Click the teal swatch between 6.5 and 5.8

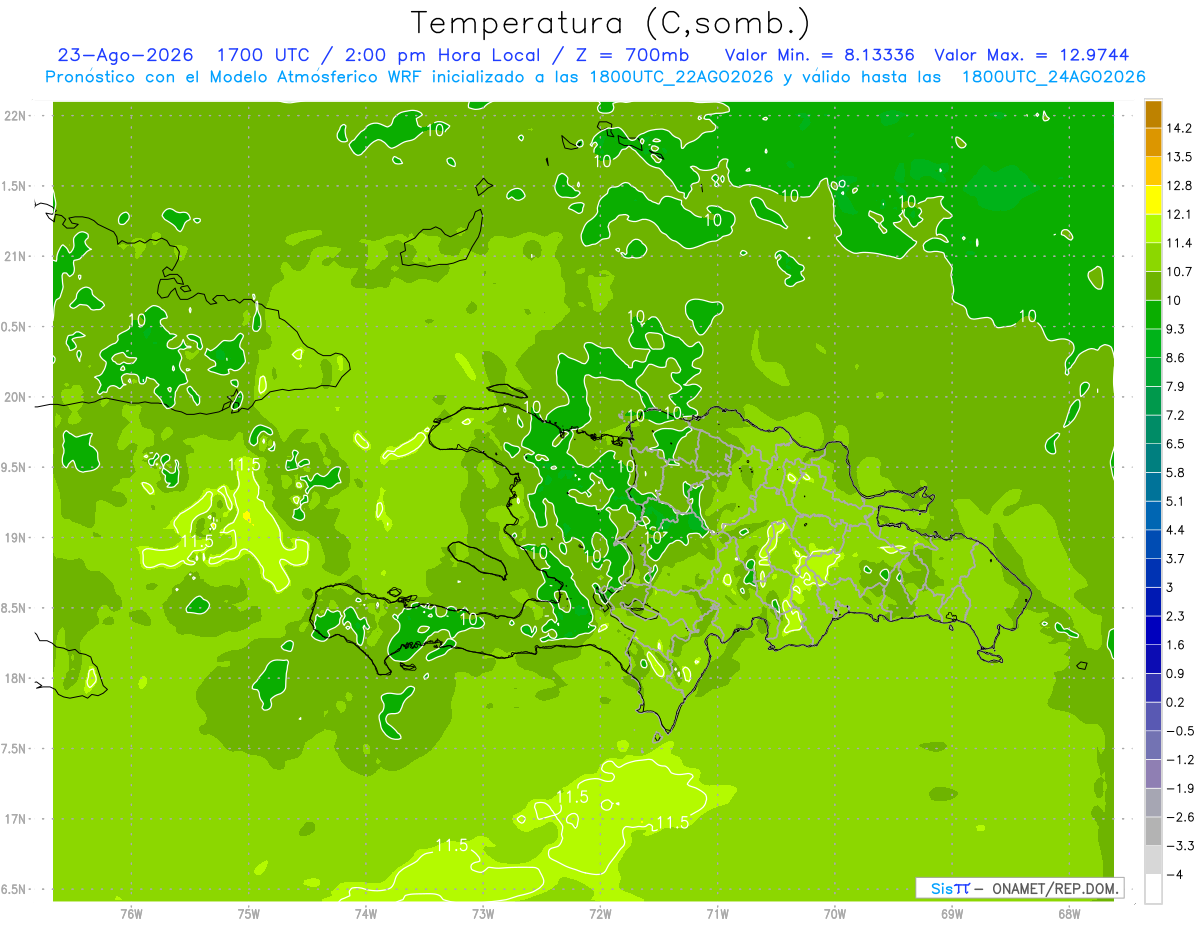[x=1153, y=458]
